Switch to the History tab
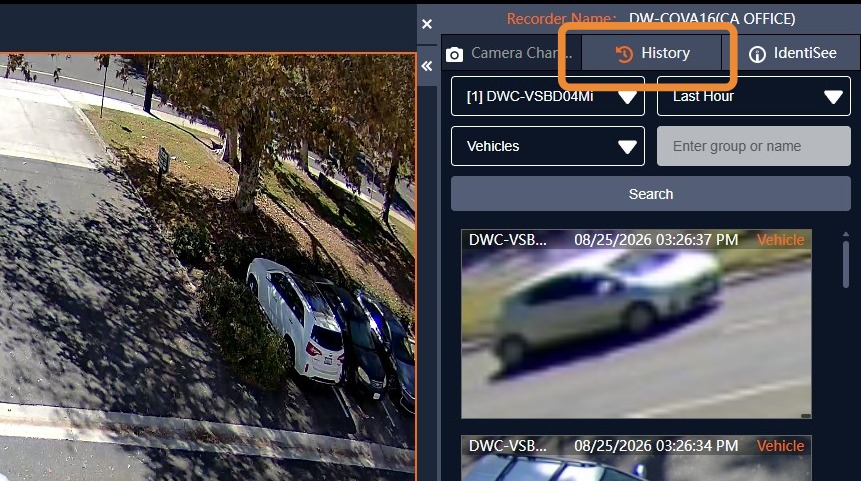Image resolution: width=861 pixels, height=481 pixels. click(651, 53)
